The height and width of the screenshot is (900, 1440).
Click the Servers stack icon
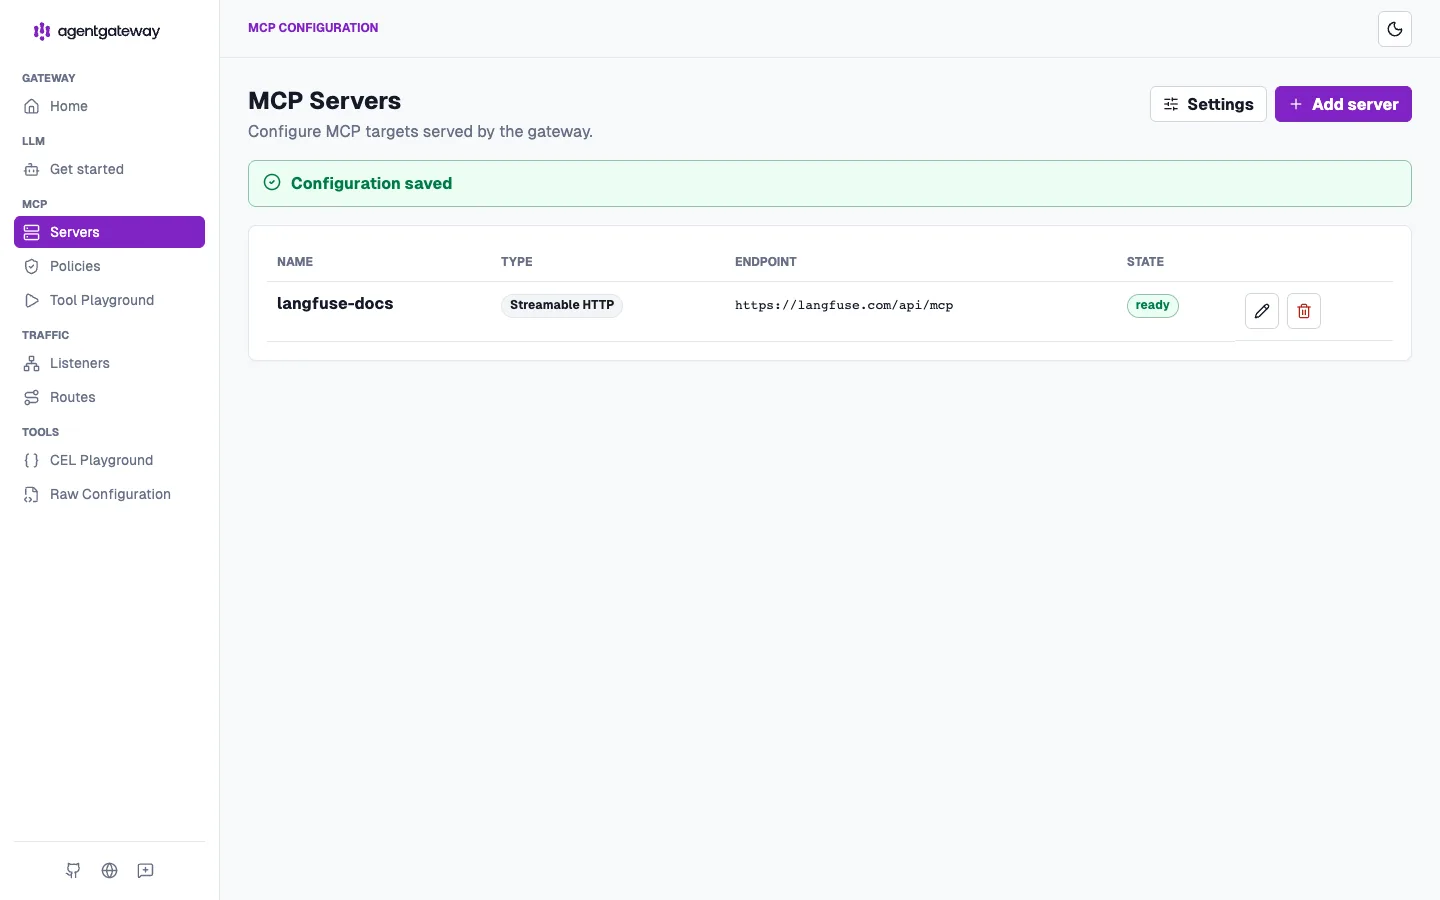[32, 232]
